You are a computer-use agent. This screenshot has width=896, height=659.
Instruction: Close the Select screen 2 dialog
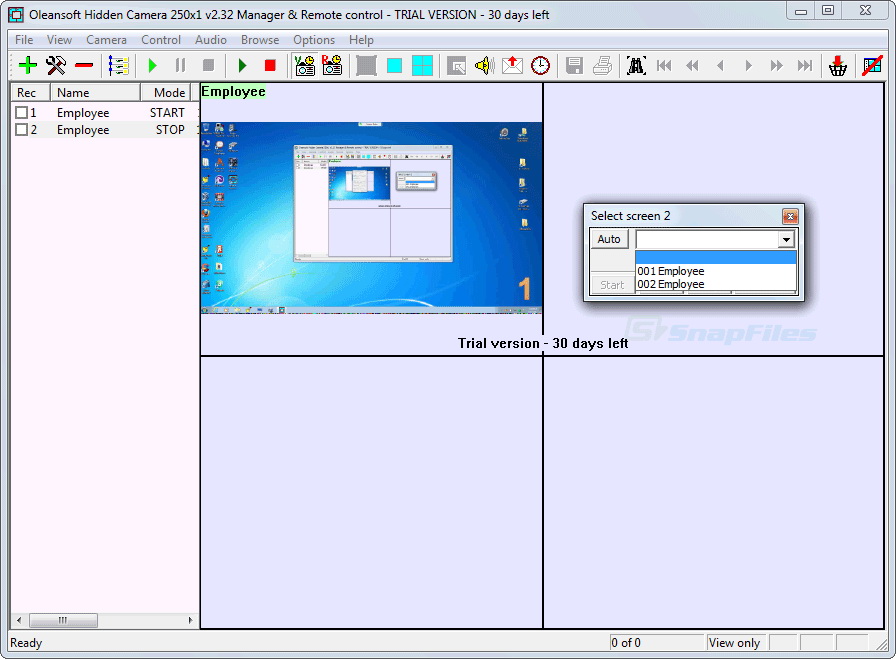[x=790, y=216]
